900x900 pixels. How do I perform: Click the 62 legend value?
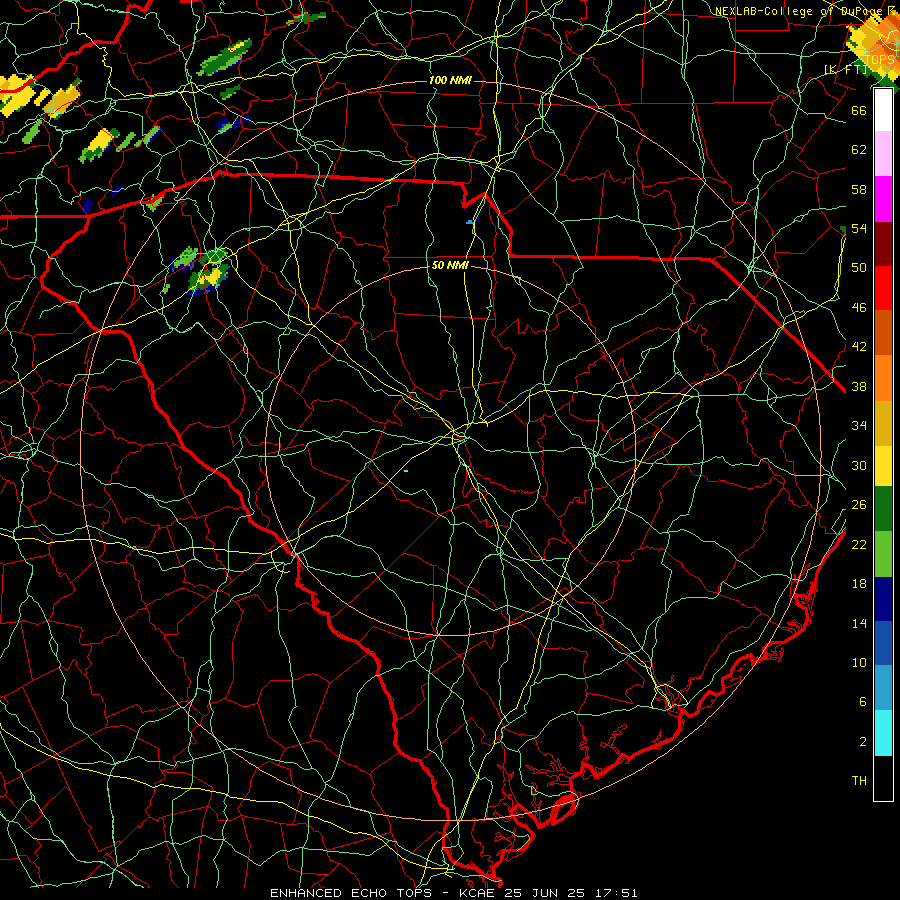coord(859,150)
